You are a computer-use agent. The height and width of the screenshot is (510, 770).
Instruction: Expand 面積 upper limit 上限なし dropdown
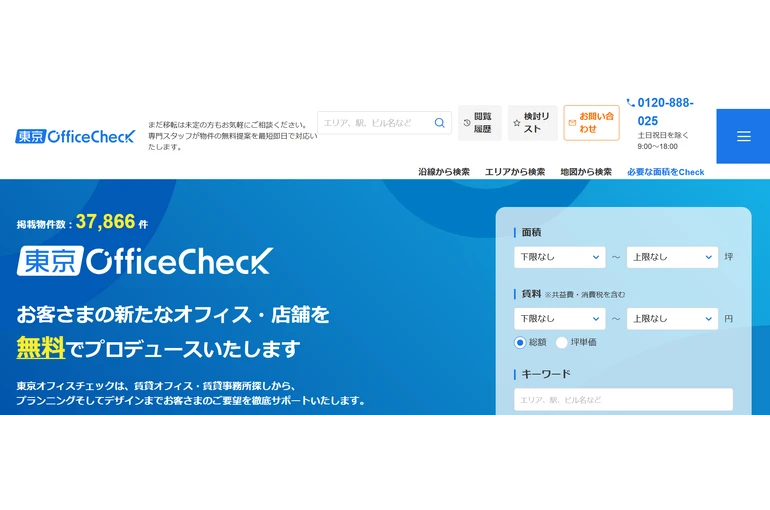click(x=672, y=257)
